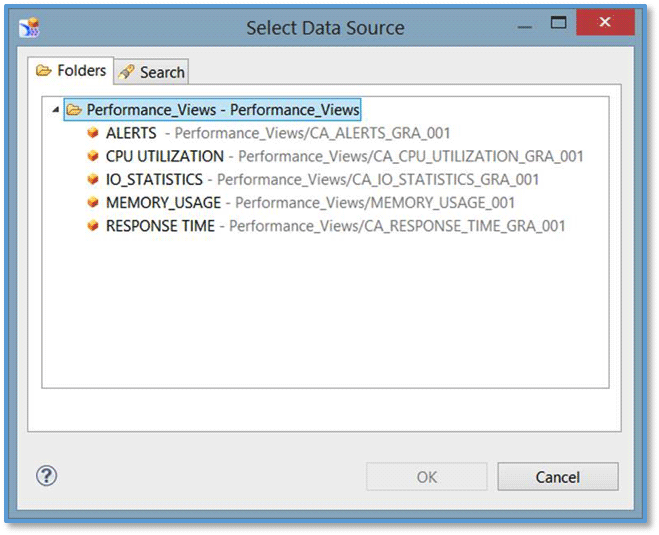Viewport: 659px width, 535px height.
Task: Select the Performance_Views root folder label
Action: click(x=222, y=110)
